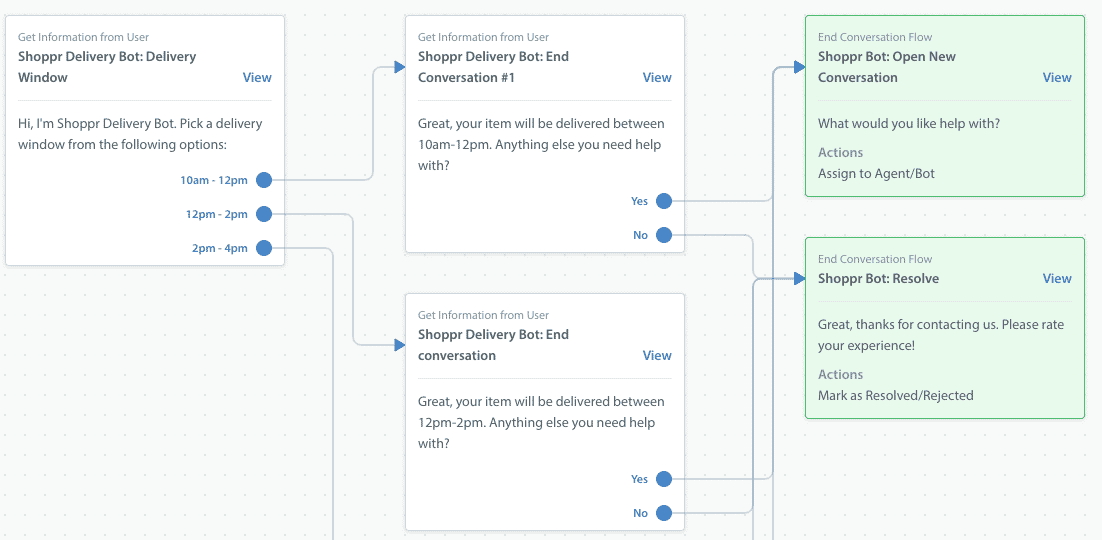Click the 2pm - 4pm connector dot
1102x540 pixels.
264,248
